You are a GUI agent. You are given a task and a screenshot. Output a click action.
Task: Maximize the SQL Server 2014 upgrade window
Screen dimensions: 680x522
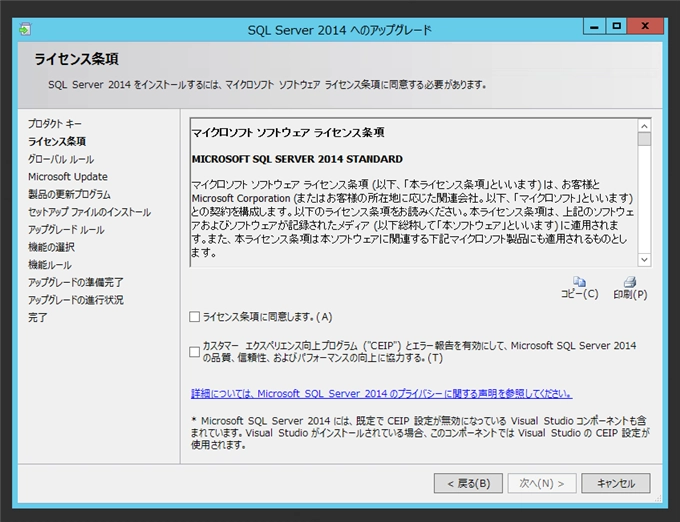616,26
